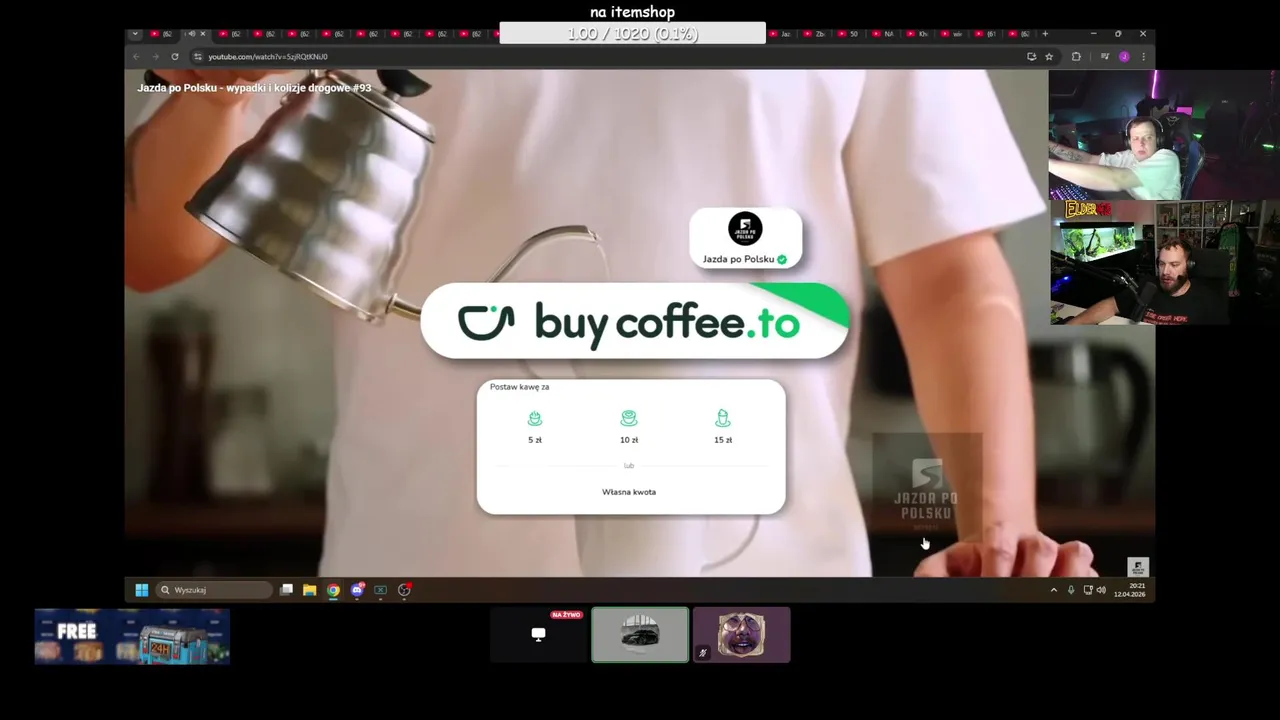Click the 'Wyszukaj' taskbar search box
This screenshot has width=1280, height=720.
pos(214,590)
